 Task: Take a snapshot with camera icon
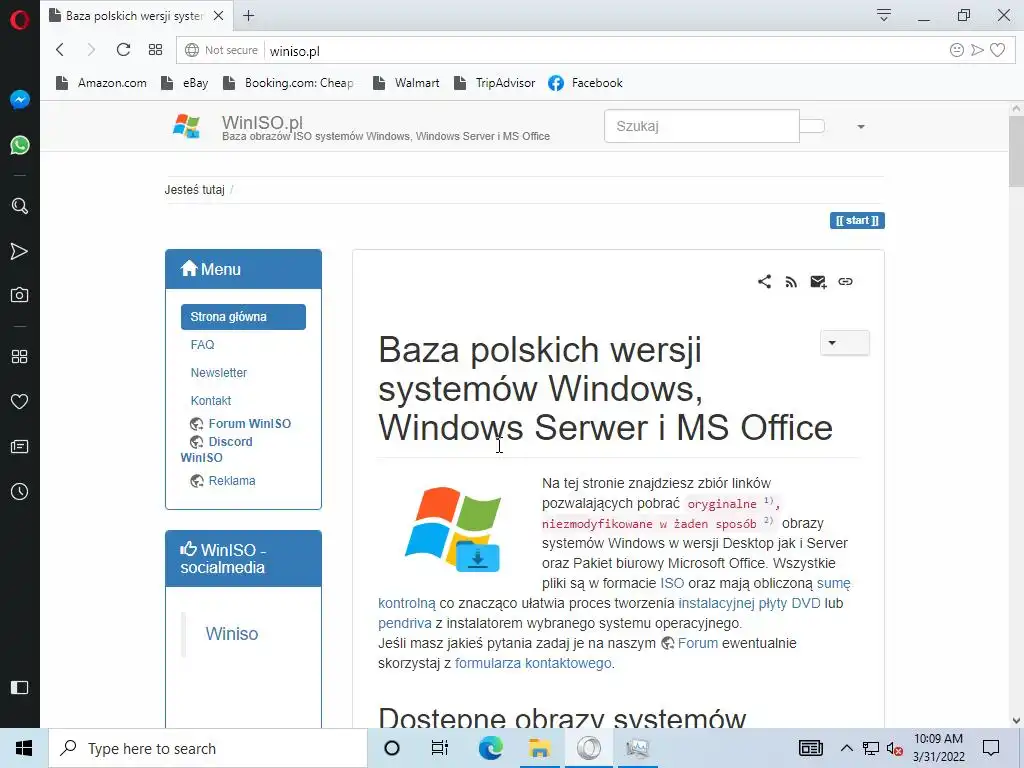(x=20, y=295)
